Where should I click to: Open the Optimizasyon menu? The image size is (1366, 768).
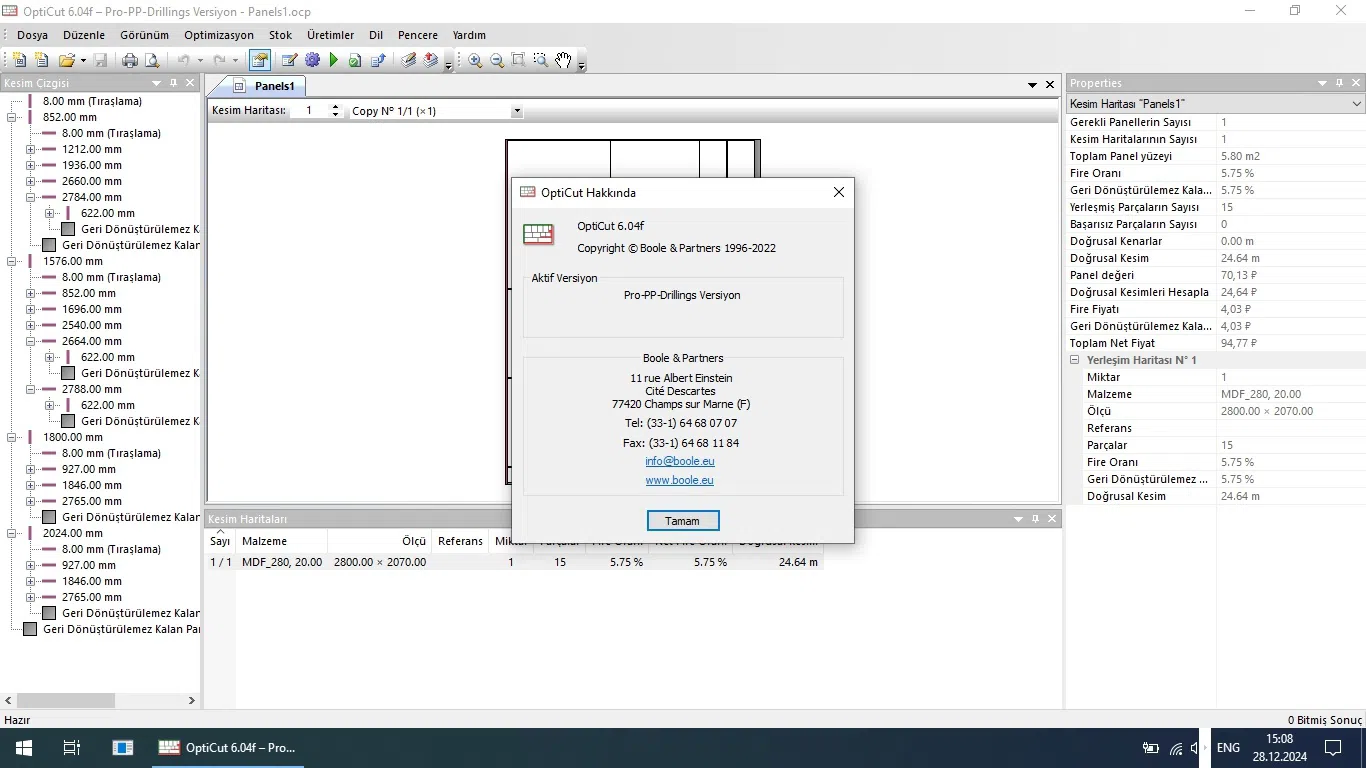219,35
